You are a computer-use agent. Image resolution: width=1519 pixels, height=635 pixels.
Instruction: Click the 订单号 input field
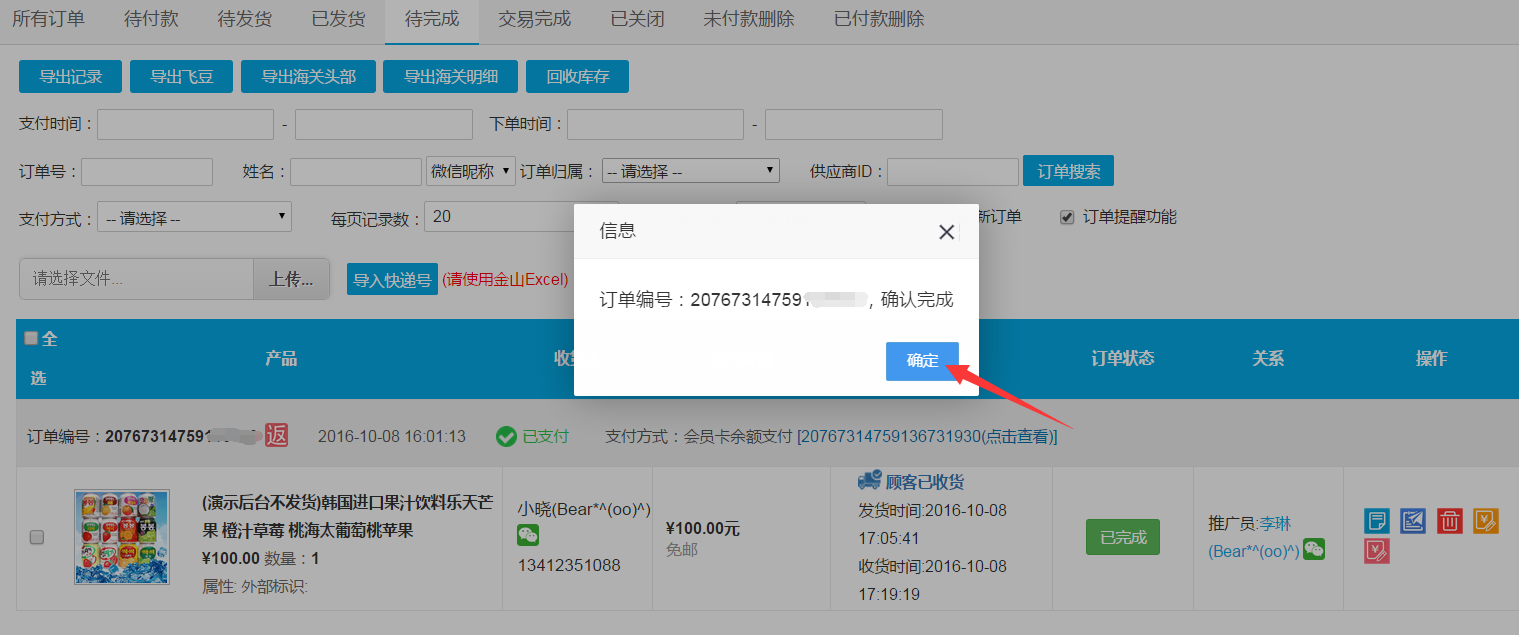[147, 172]
